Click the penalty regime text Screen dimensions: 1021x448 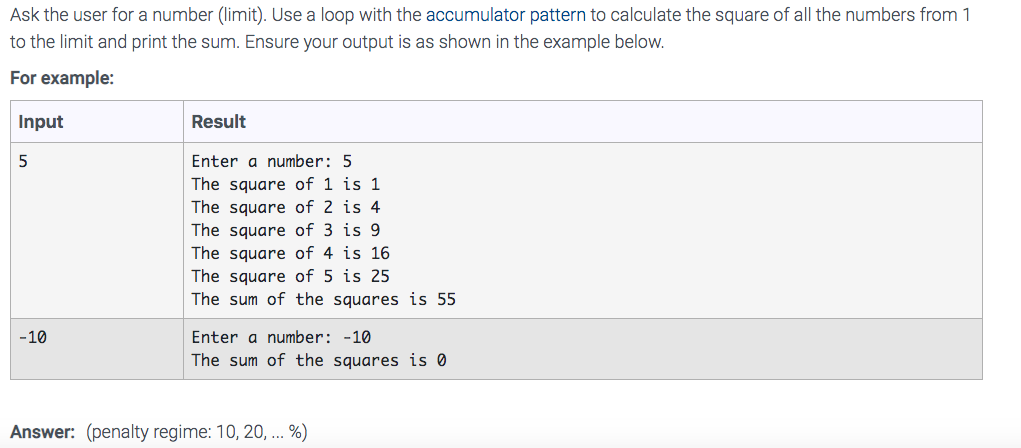click(197, 432)
